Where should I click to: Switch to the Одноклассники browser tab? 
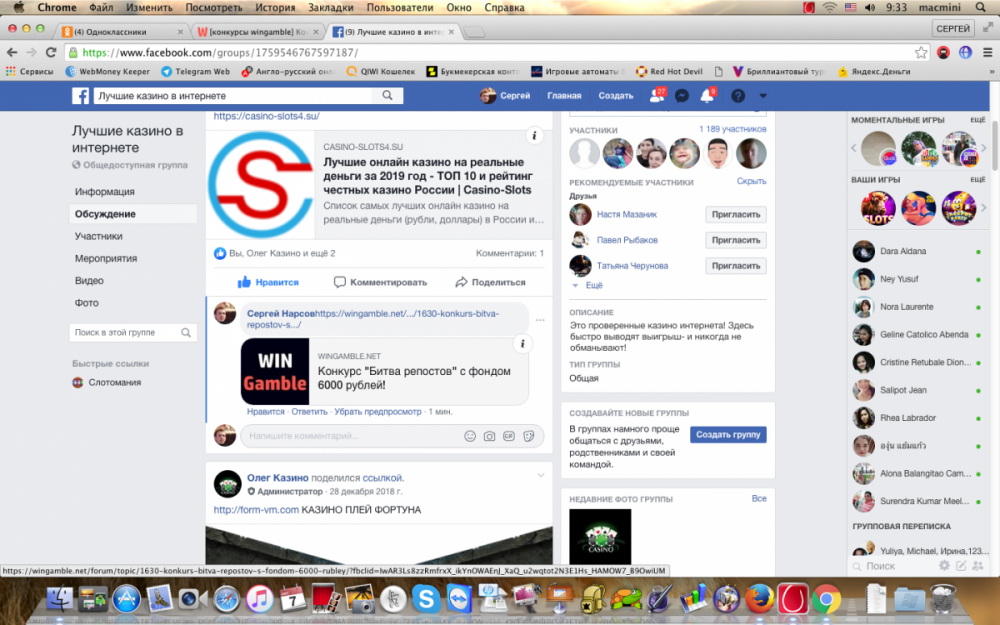point(120,31)
